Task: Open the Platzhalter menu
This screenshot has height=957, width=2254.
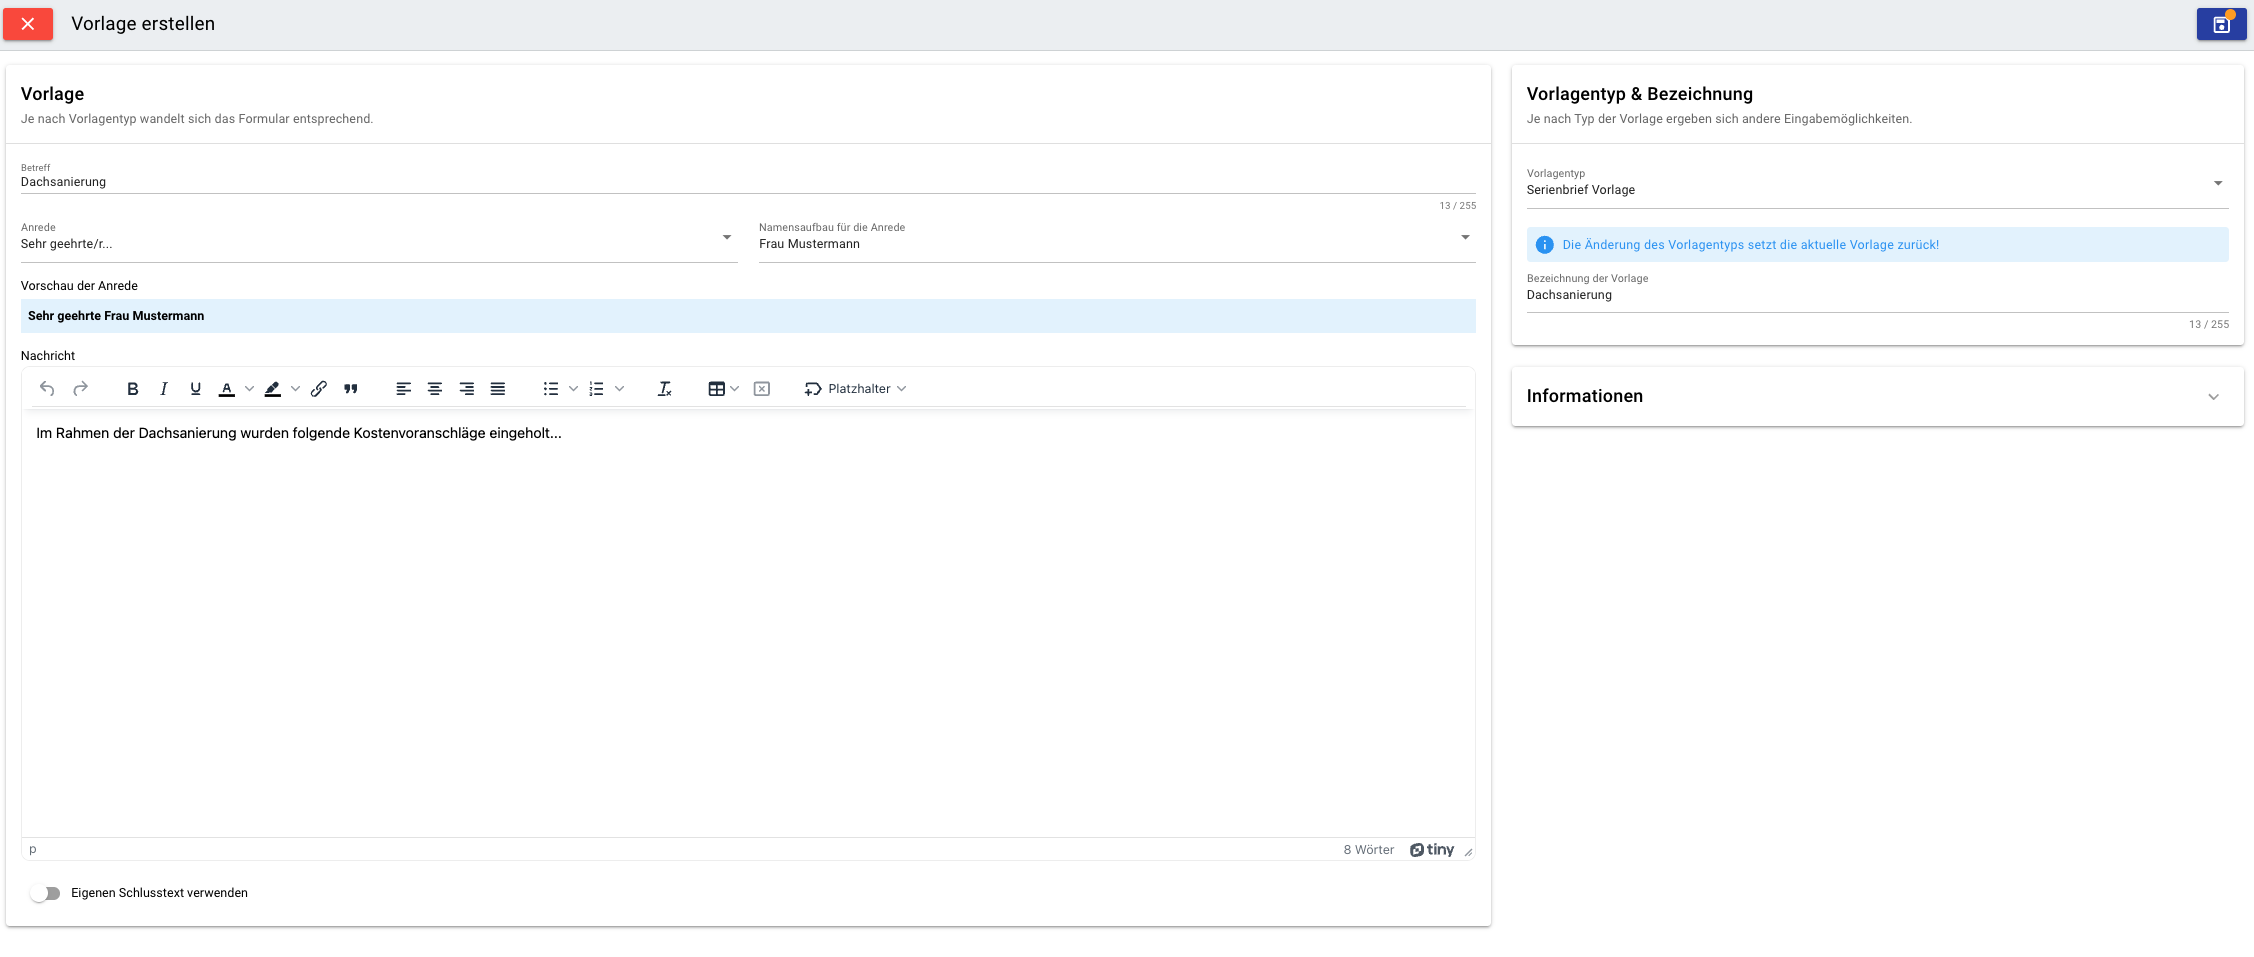Action: pyautogui.click(x=856, y=389)
